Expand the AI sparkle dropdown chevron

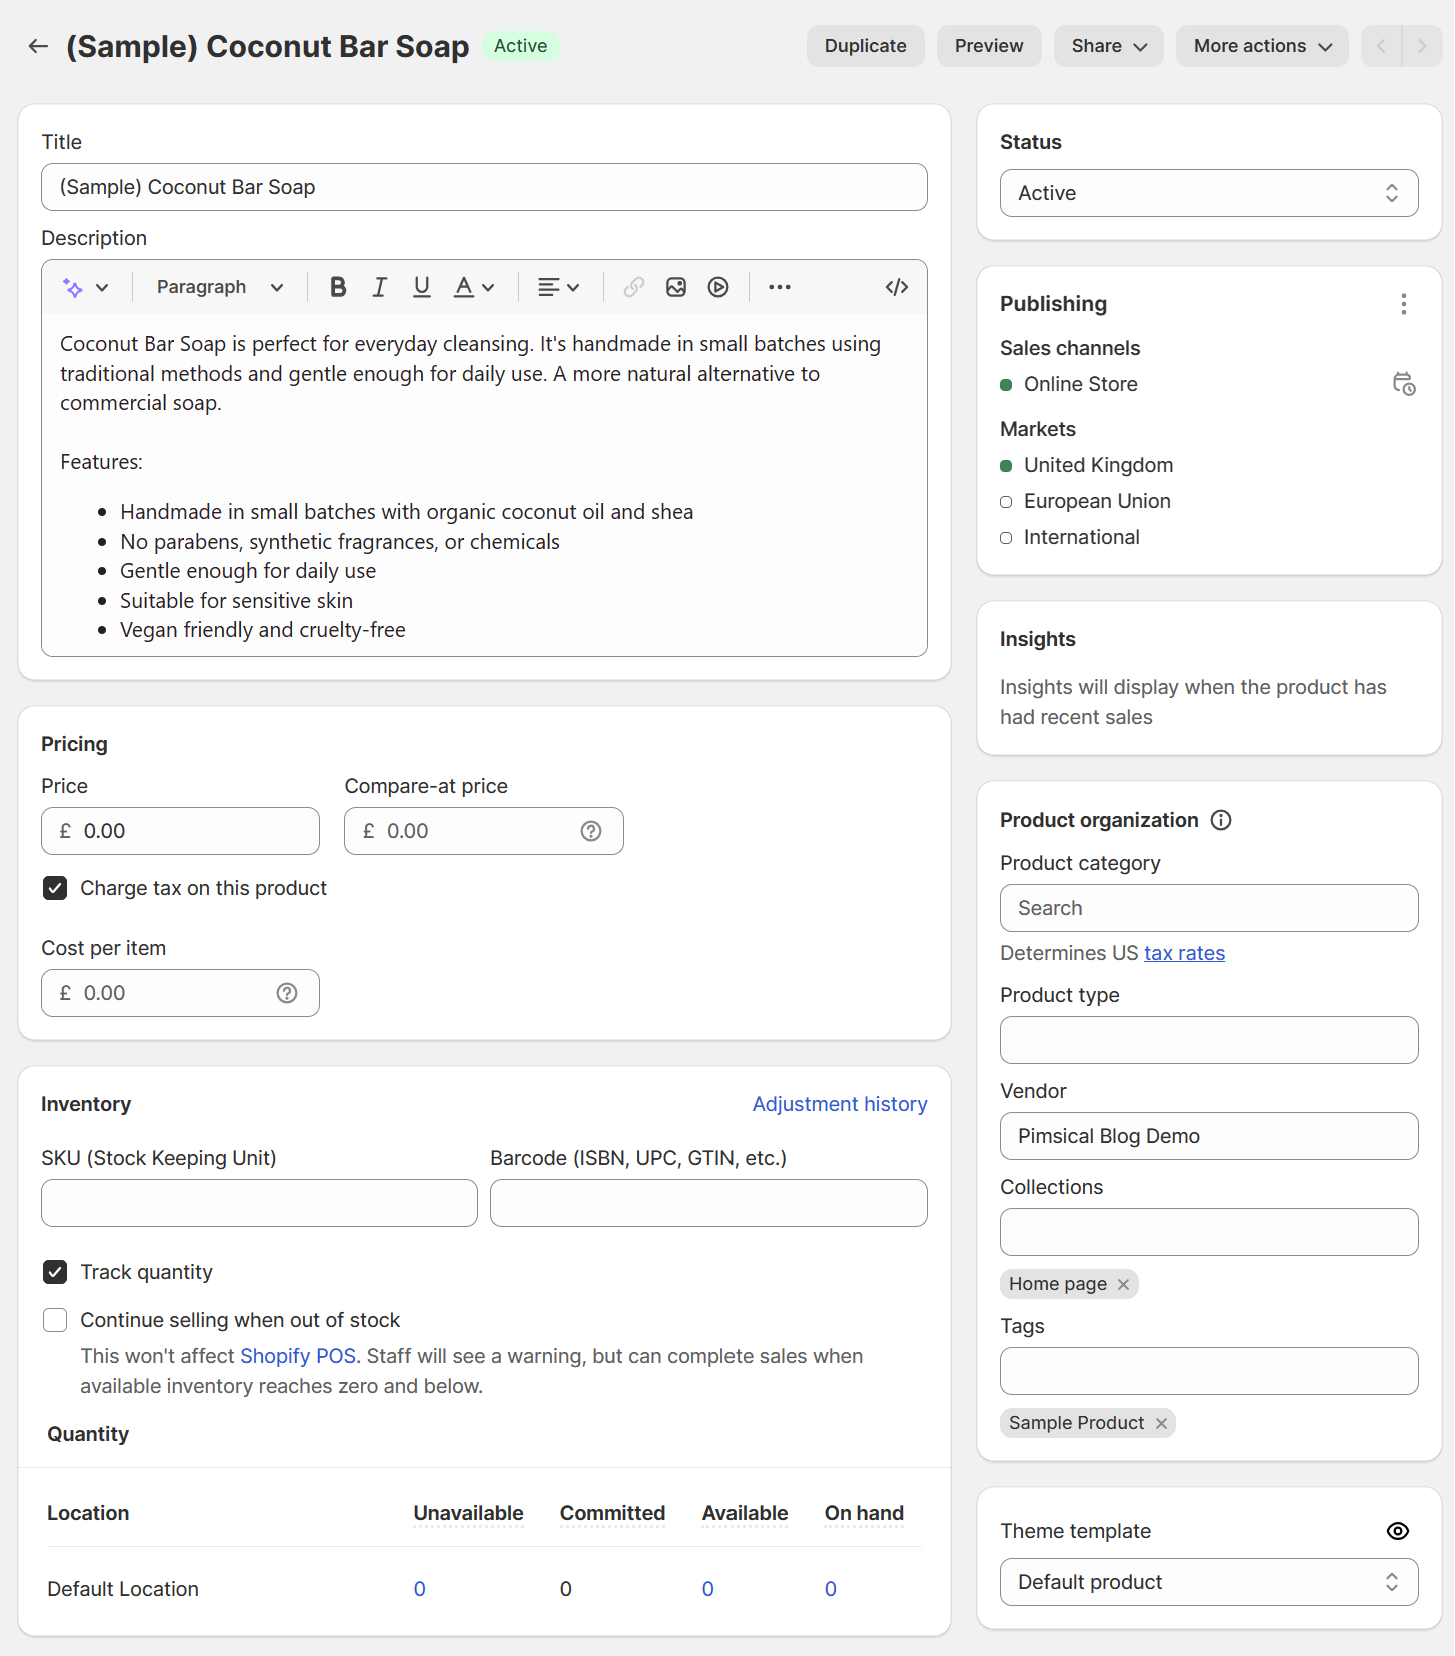point(102,288)
